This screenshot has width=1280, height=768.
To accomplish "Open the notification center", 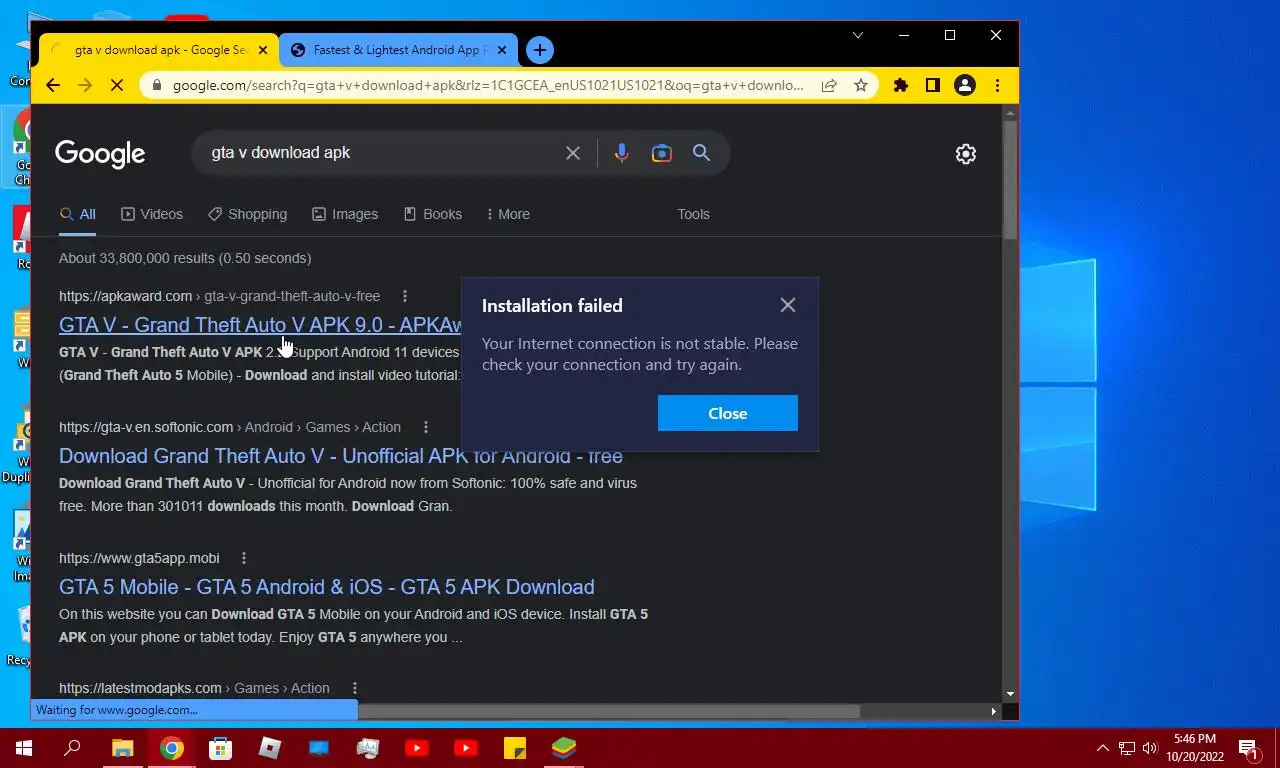I will [x=1249, y=748].
